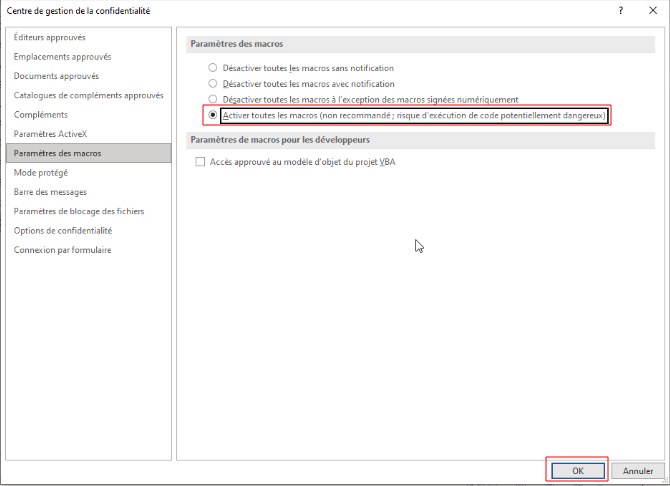The image size is (670, 486).
Task: Open 'Connexion par formulaire' settings
Action: pos(62,250)
